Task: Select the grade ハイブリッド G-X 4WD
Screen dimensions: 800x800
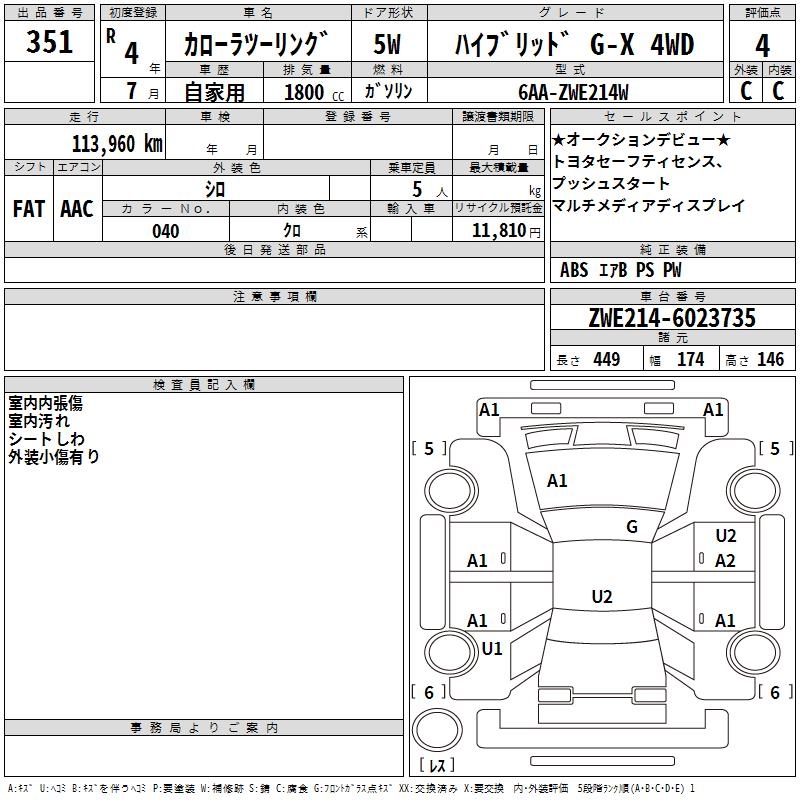Action: click(574, 44)
